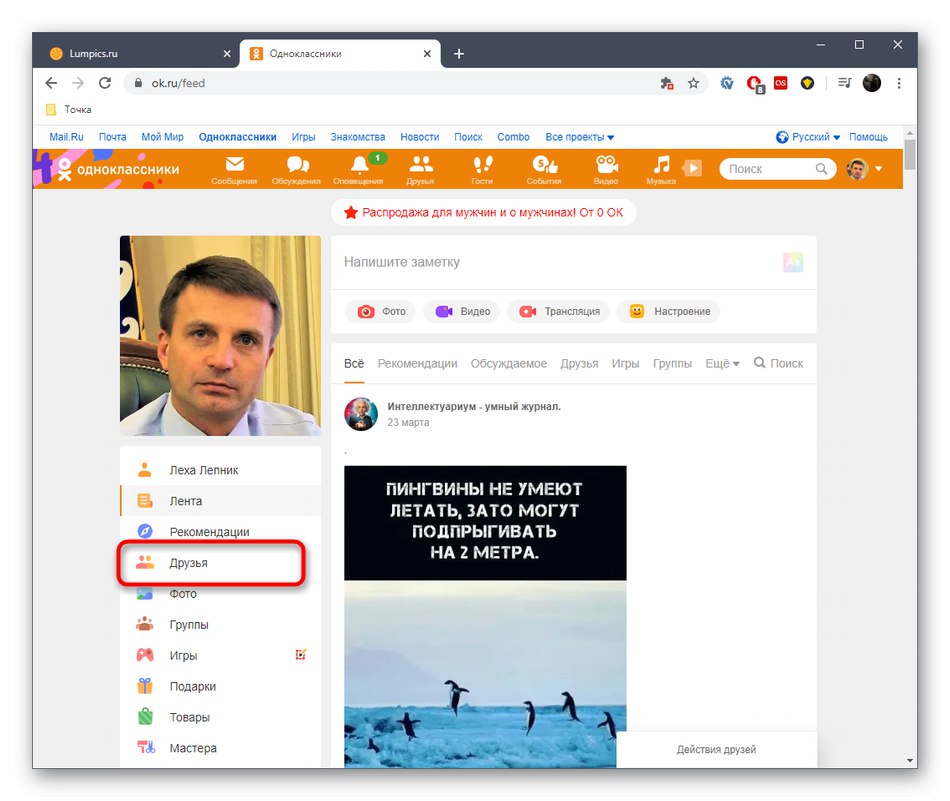
Task: Click the search magnifier in Поиск box
Action: tap(821, 169)
